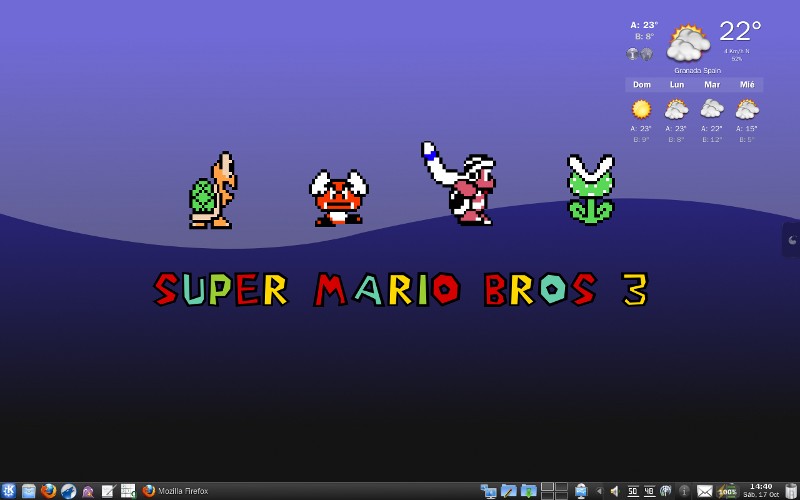Open the folder with pencil icon

(509, 491)
